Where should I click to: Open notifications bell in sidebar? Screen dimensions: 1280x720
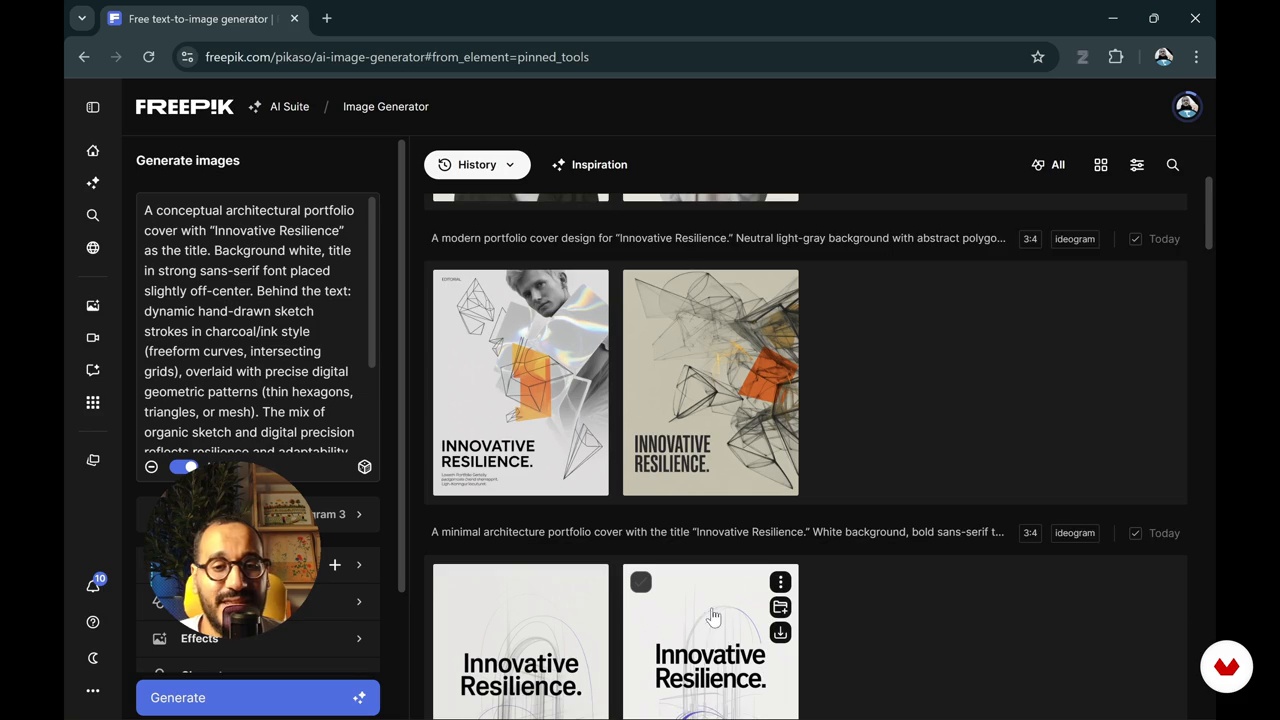(x=93, y=586)
